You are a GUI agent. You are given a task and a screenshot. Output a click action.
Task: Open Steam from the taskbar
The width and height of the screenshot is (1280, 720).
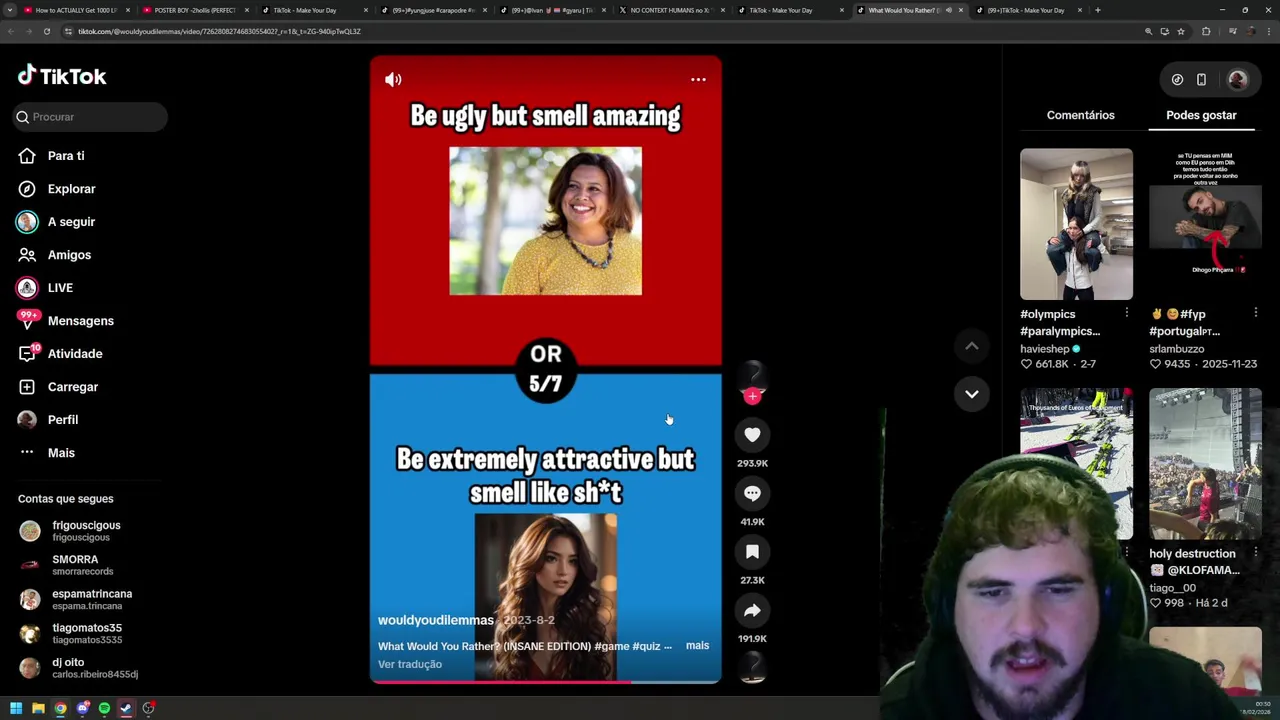[x=126, y=708]
